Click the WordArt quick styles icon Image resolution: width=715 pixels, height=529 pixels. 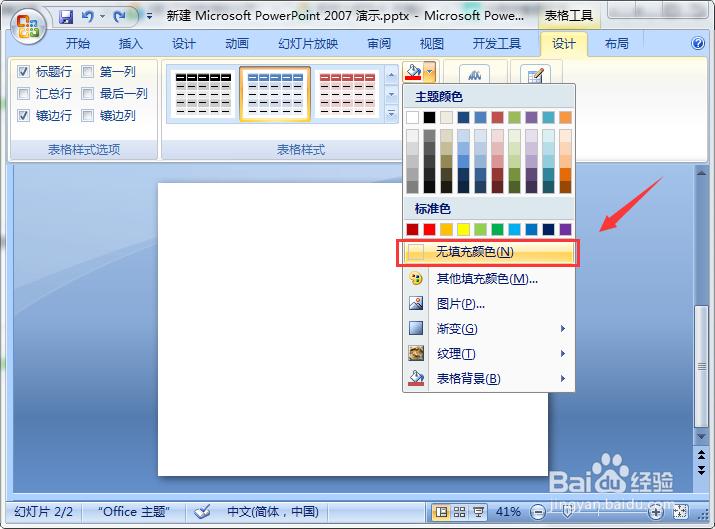click(x=475, y=74)
